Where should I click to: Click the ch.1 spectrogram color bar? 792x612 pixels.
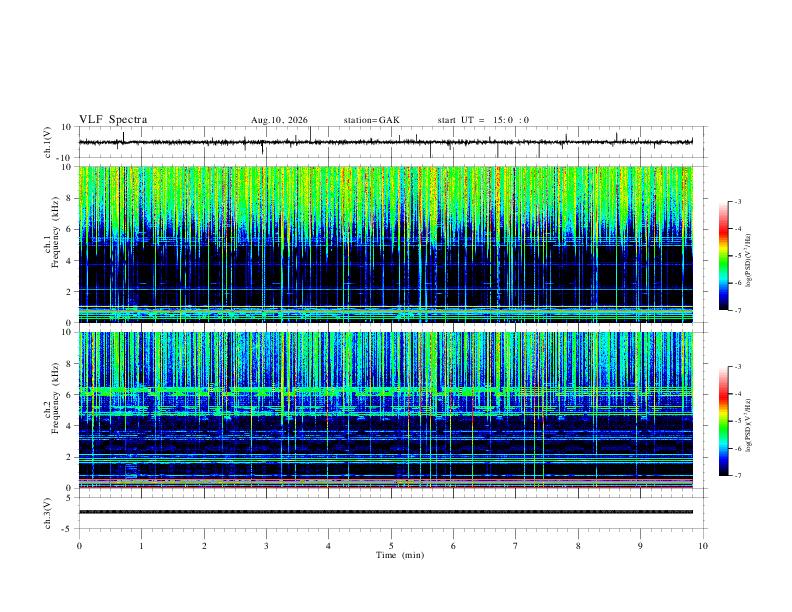pyautogui.click(x=723, y=256)
